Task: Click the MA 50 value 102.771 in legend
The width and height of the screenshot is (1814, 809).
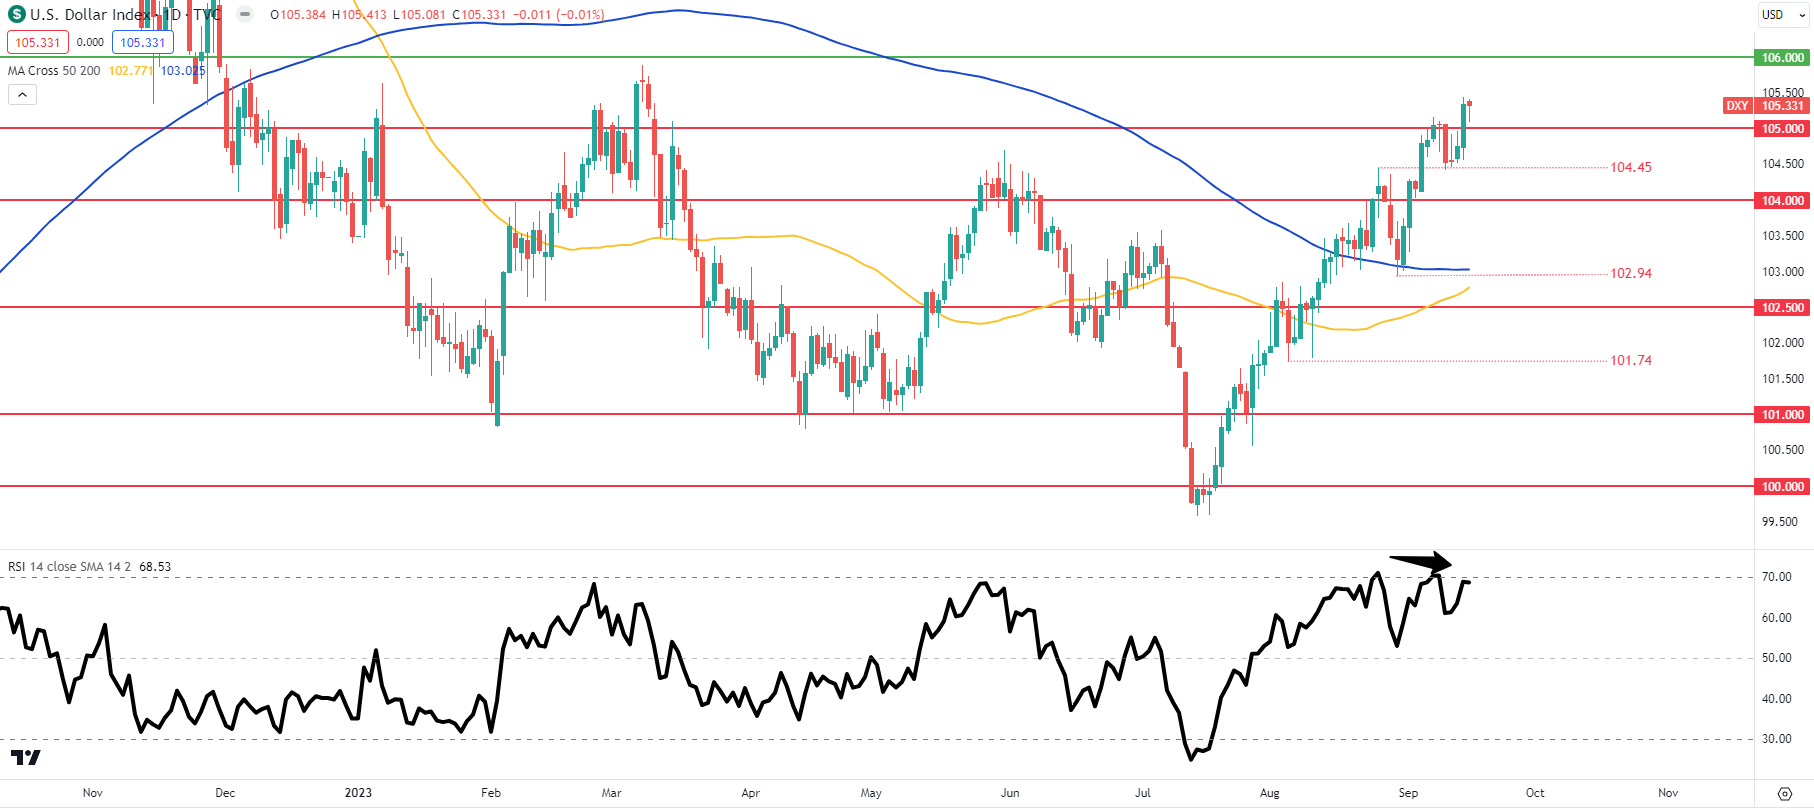Action: coord(130,71)
